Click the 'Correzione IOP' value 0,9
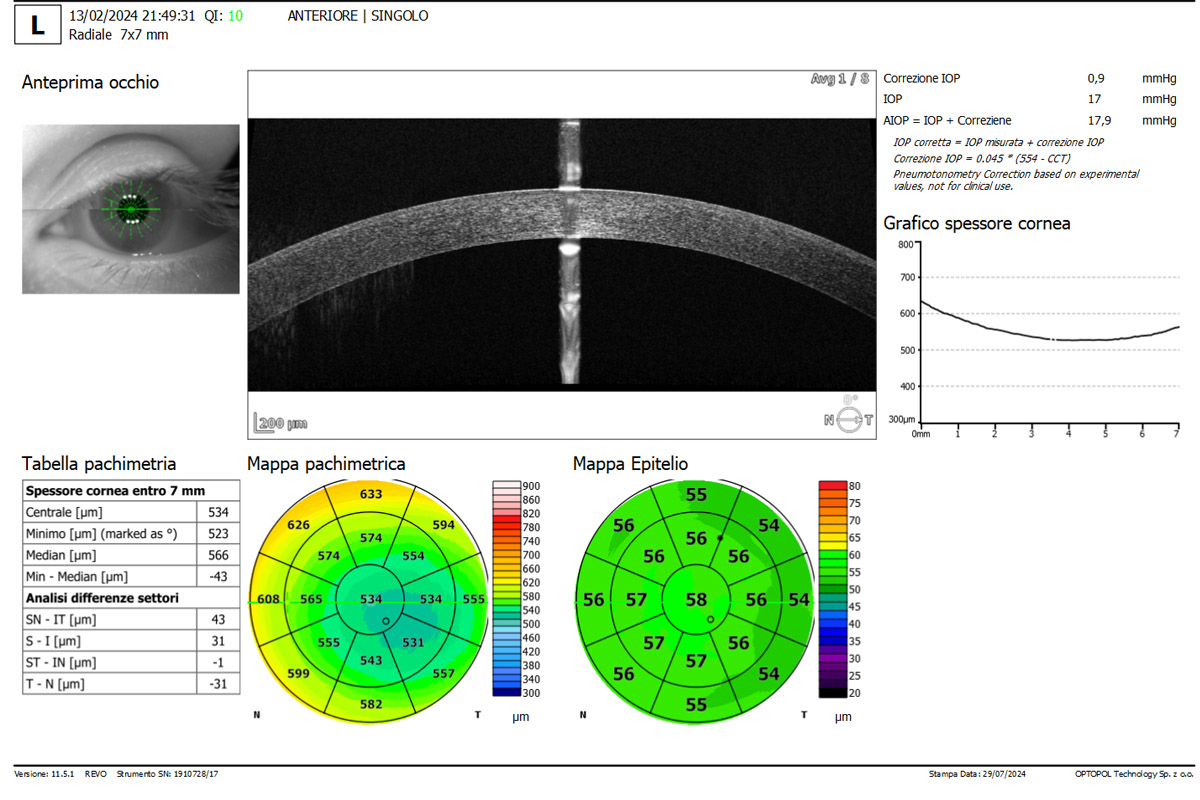 [x=1097, y=78]
